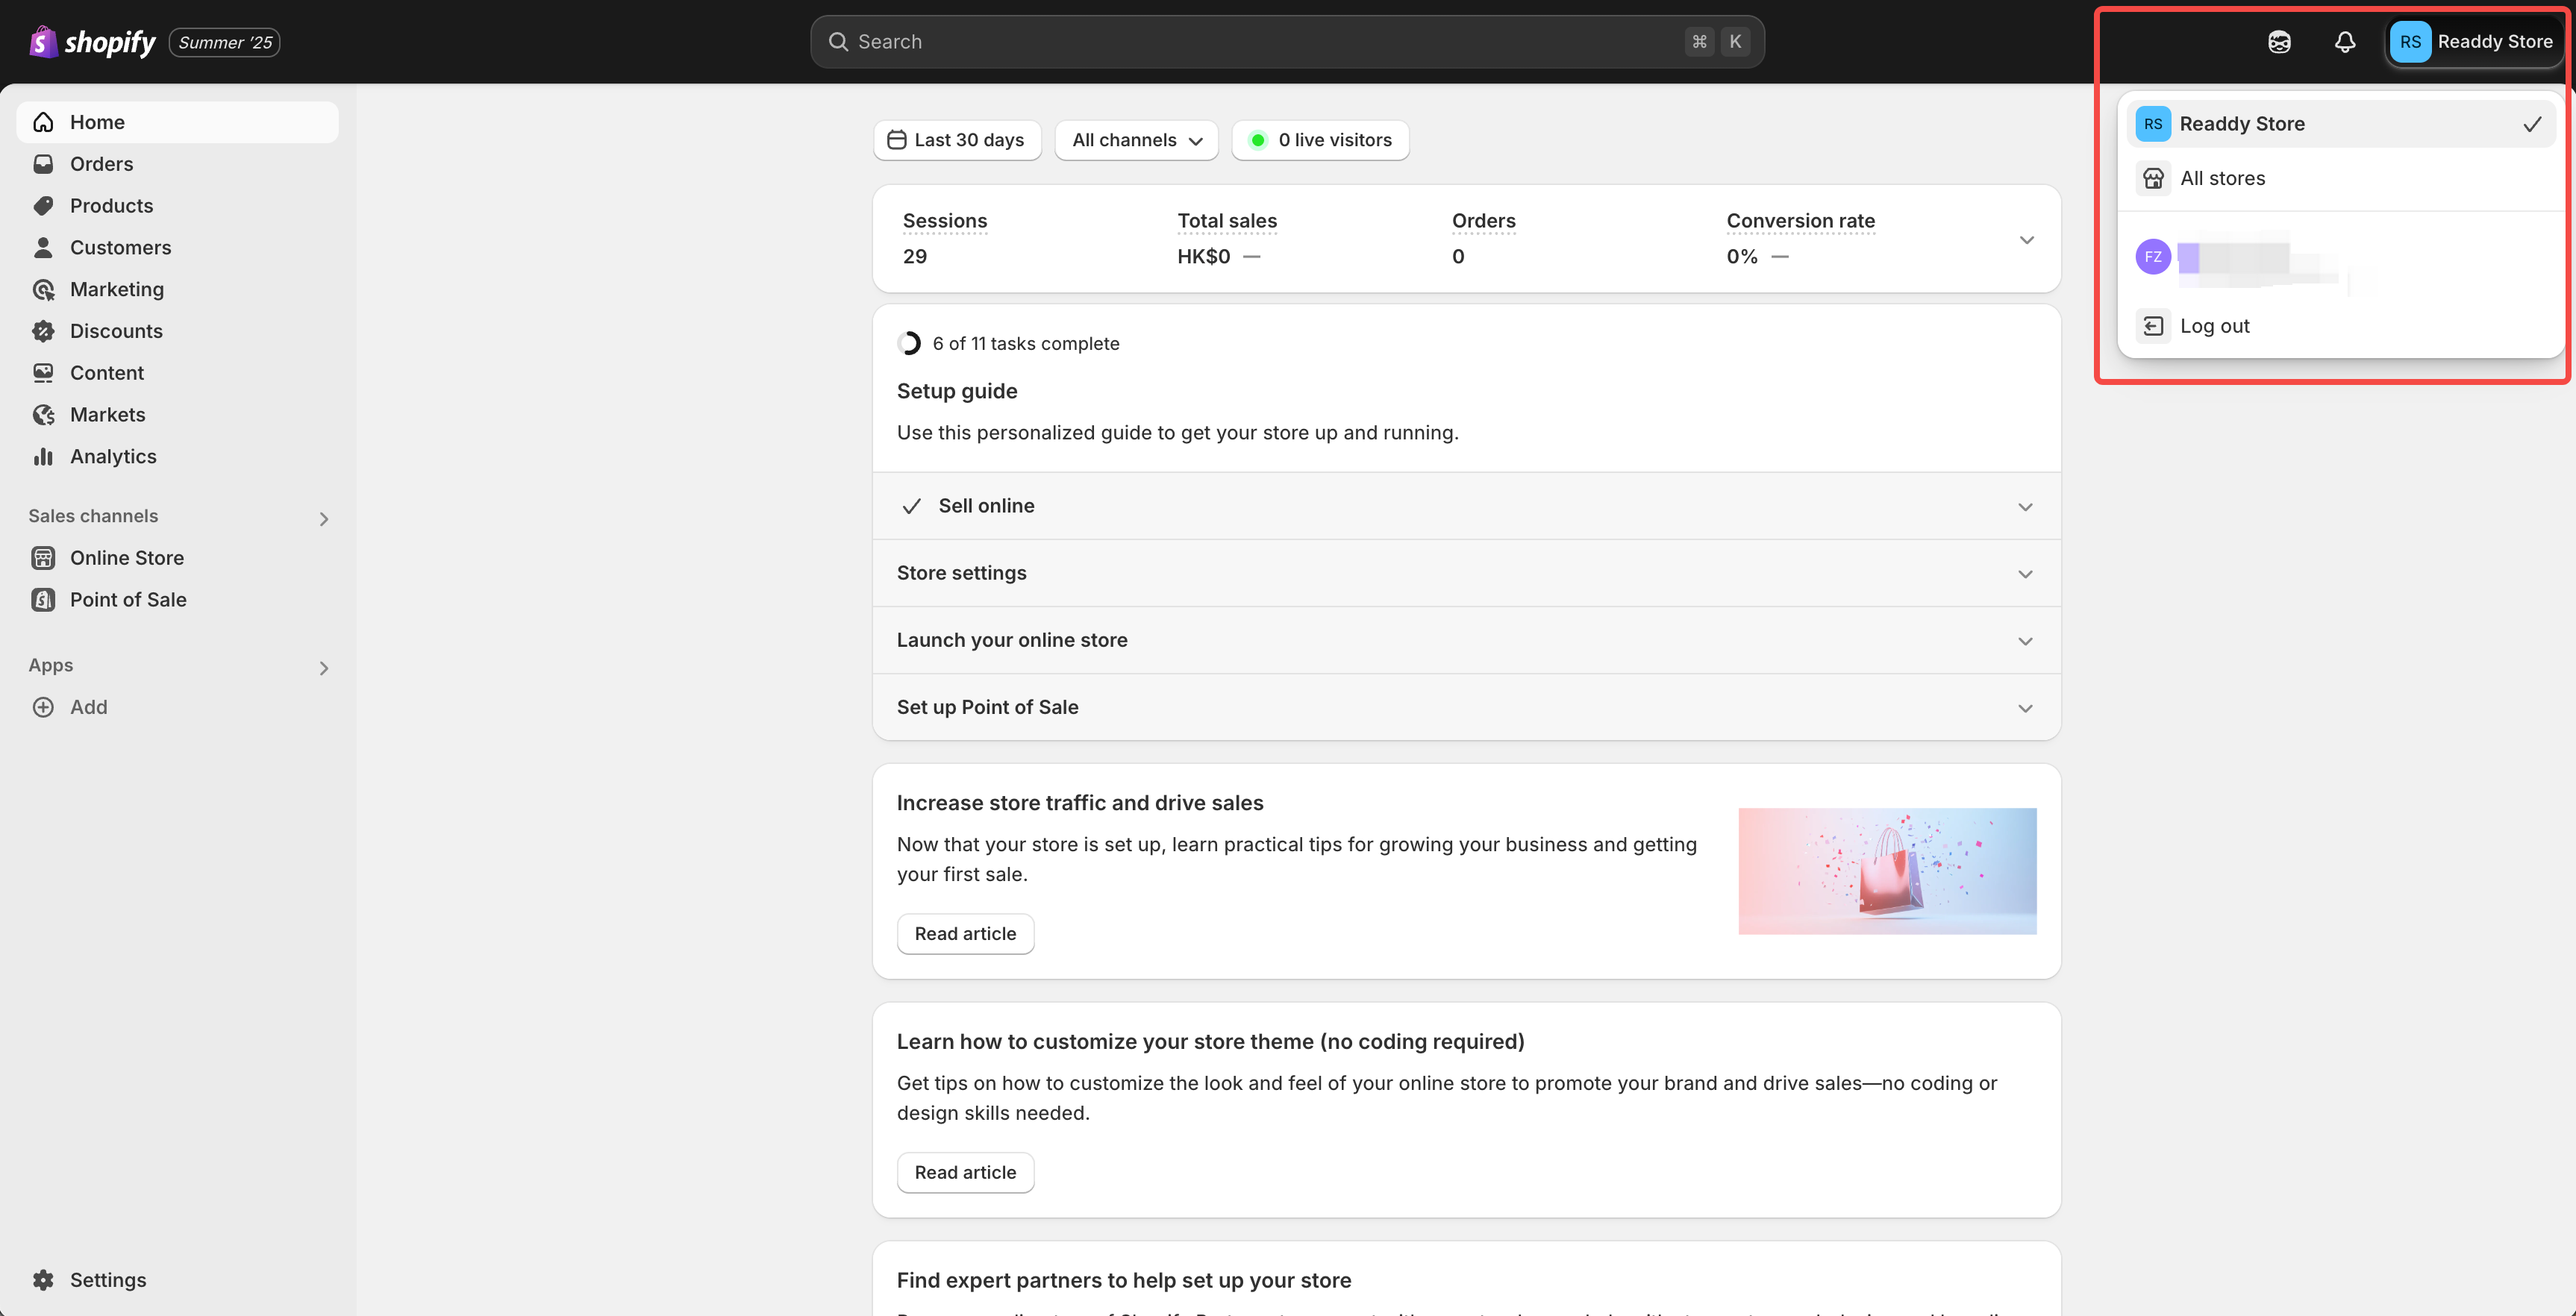Click the 0 live visitors indicator
This screenshot has height=1316, width=2576.
(x=1320, y=140)
